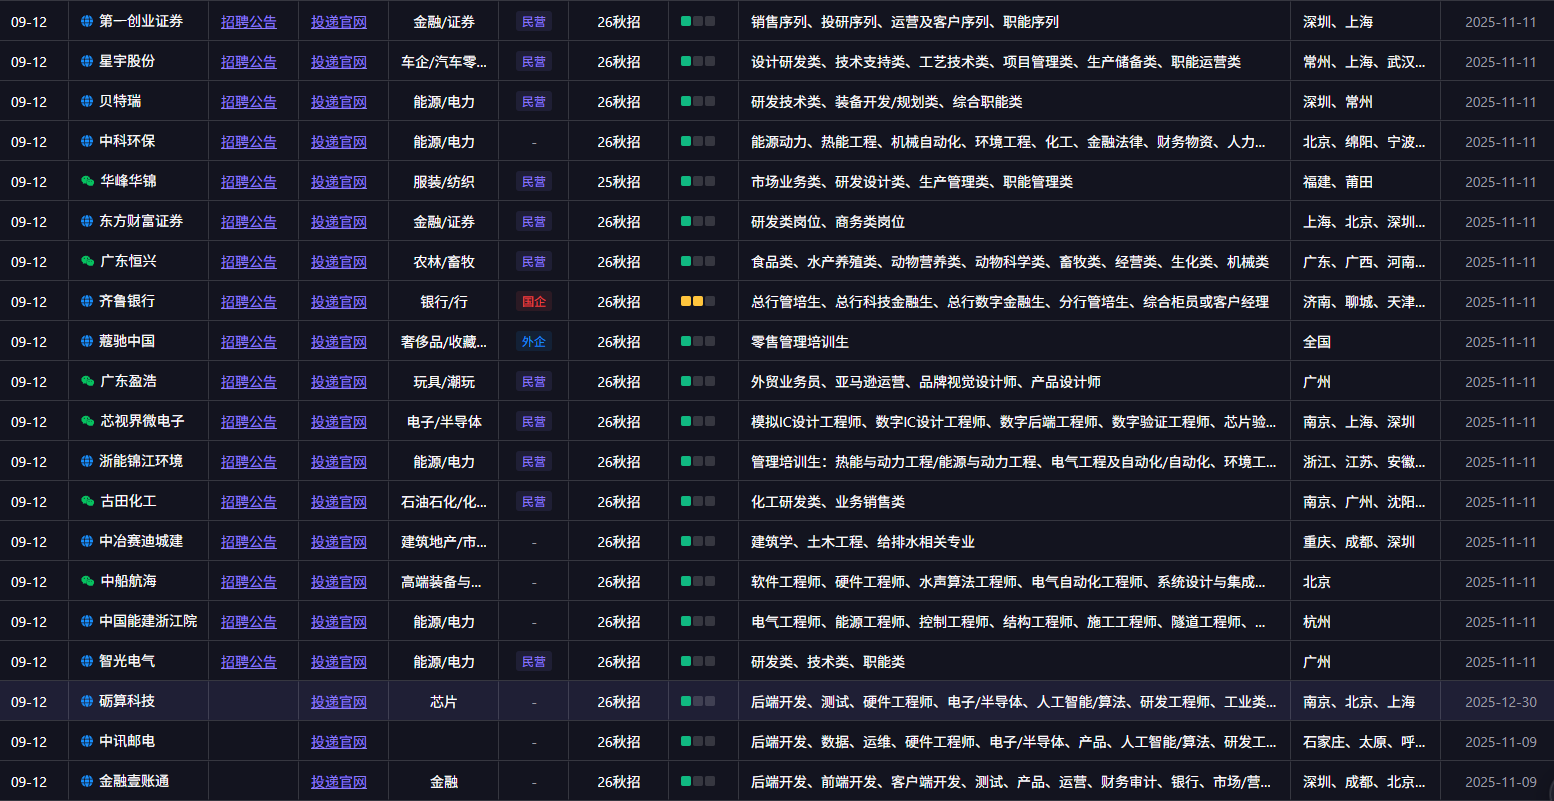Expand the truncated industry text for 星宇股份
Image resolution: width=1554 pixels, height=801 pixels.
tap(441, 61)
